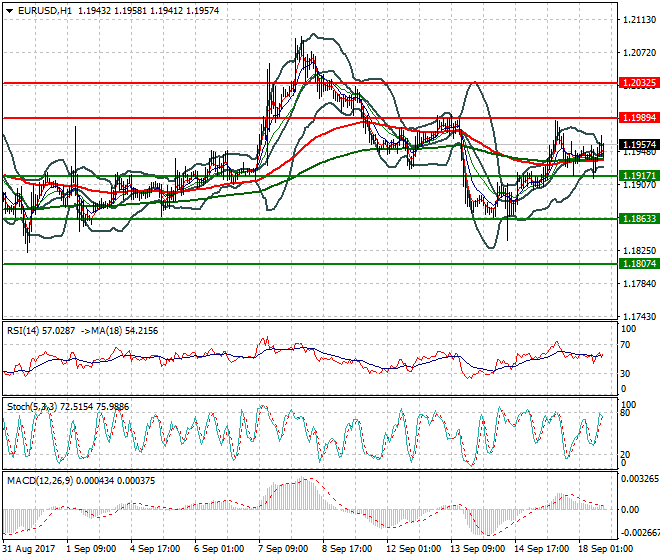This screenshot has width=660, height=560.
Task: Select the 1.18633 green support price label
Action: pos(639,219)
